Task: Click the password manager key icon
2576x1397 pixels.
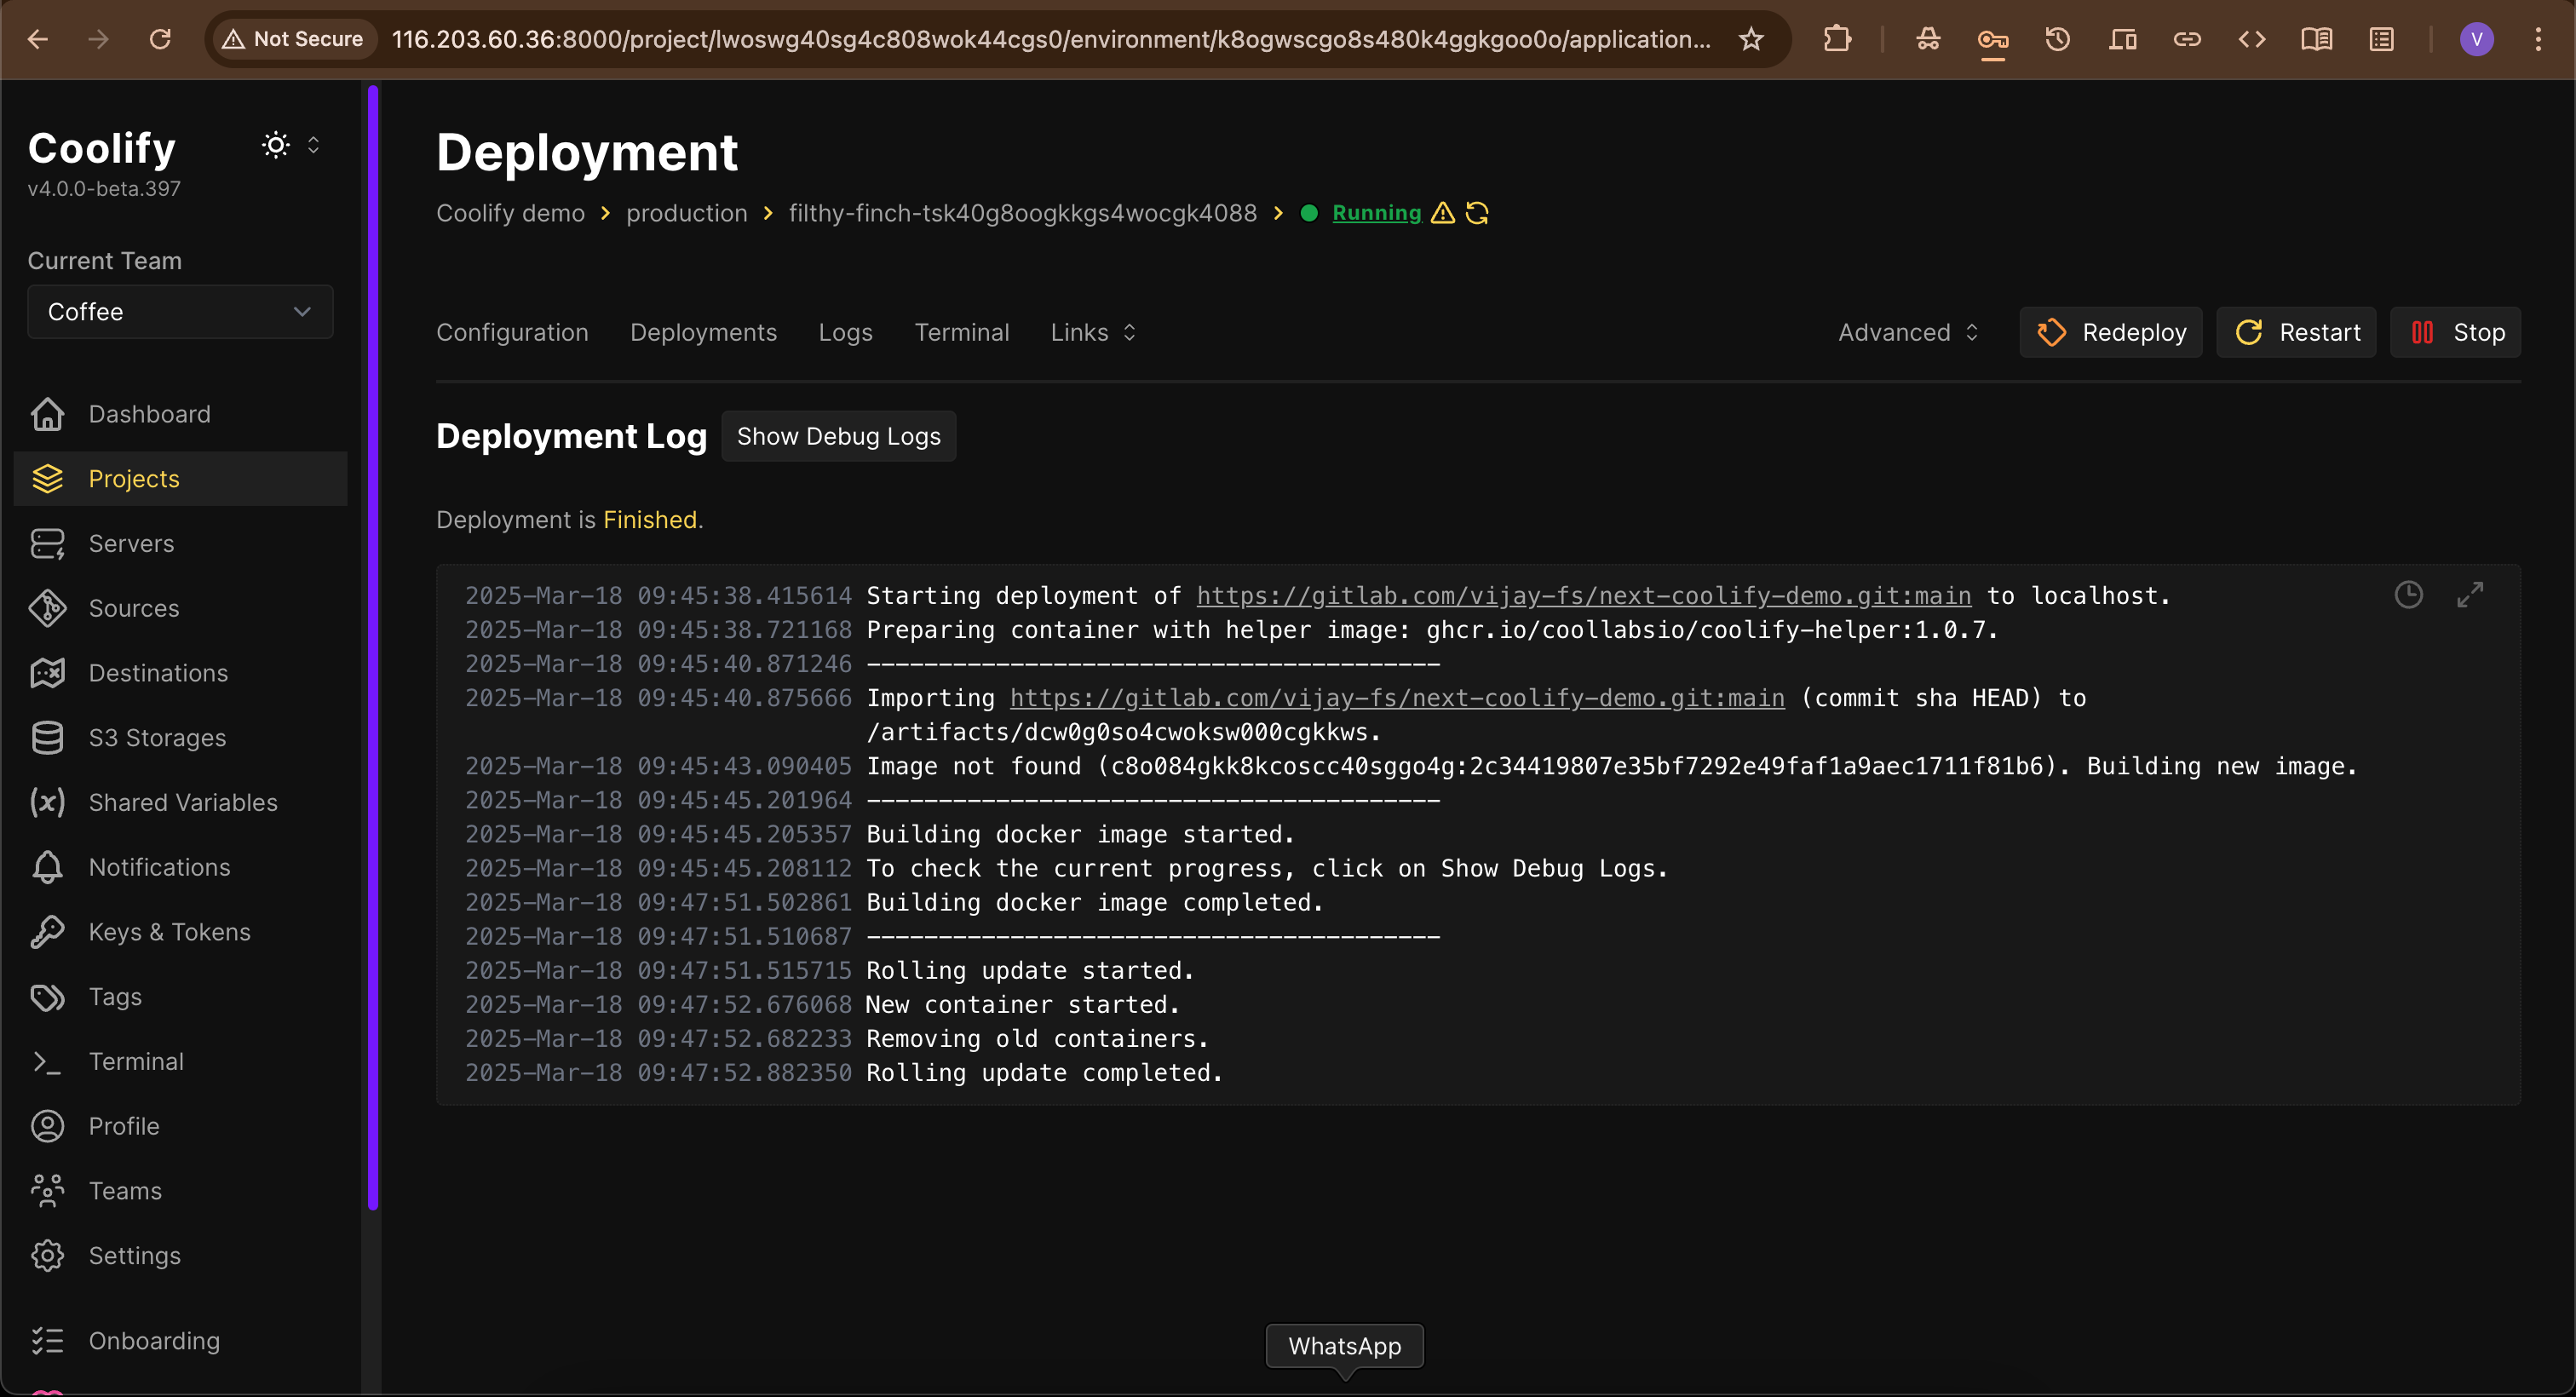Action: click(1992, 39)
